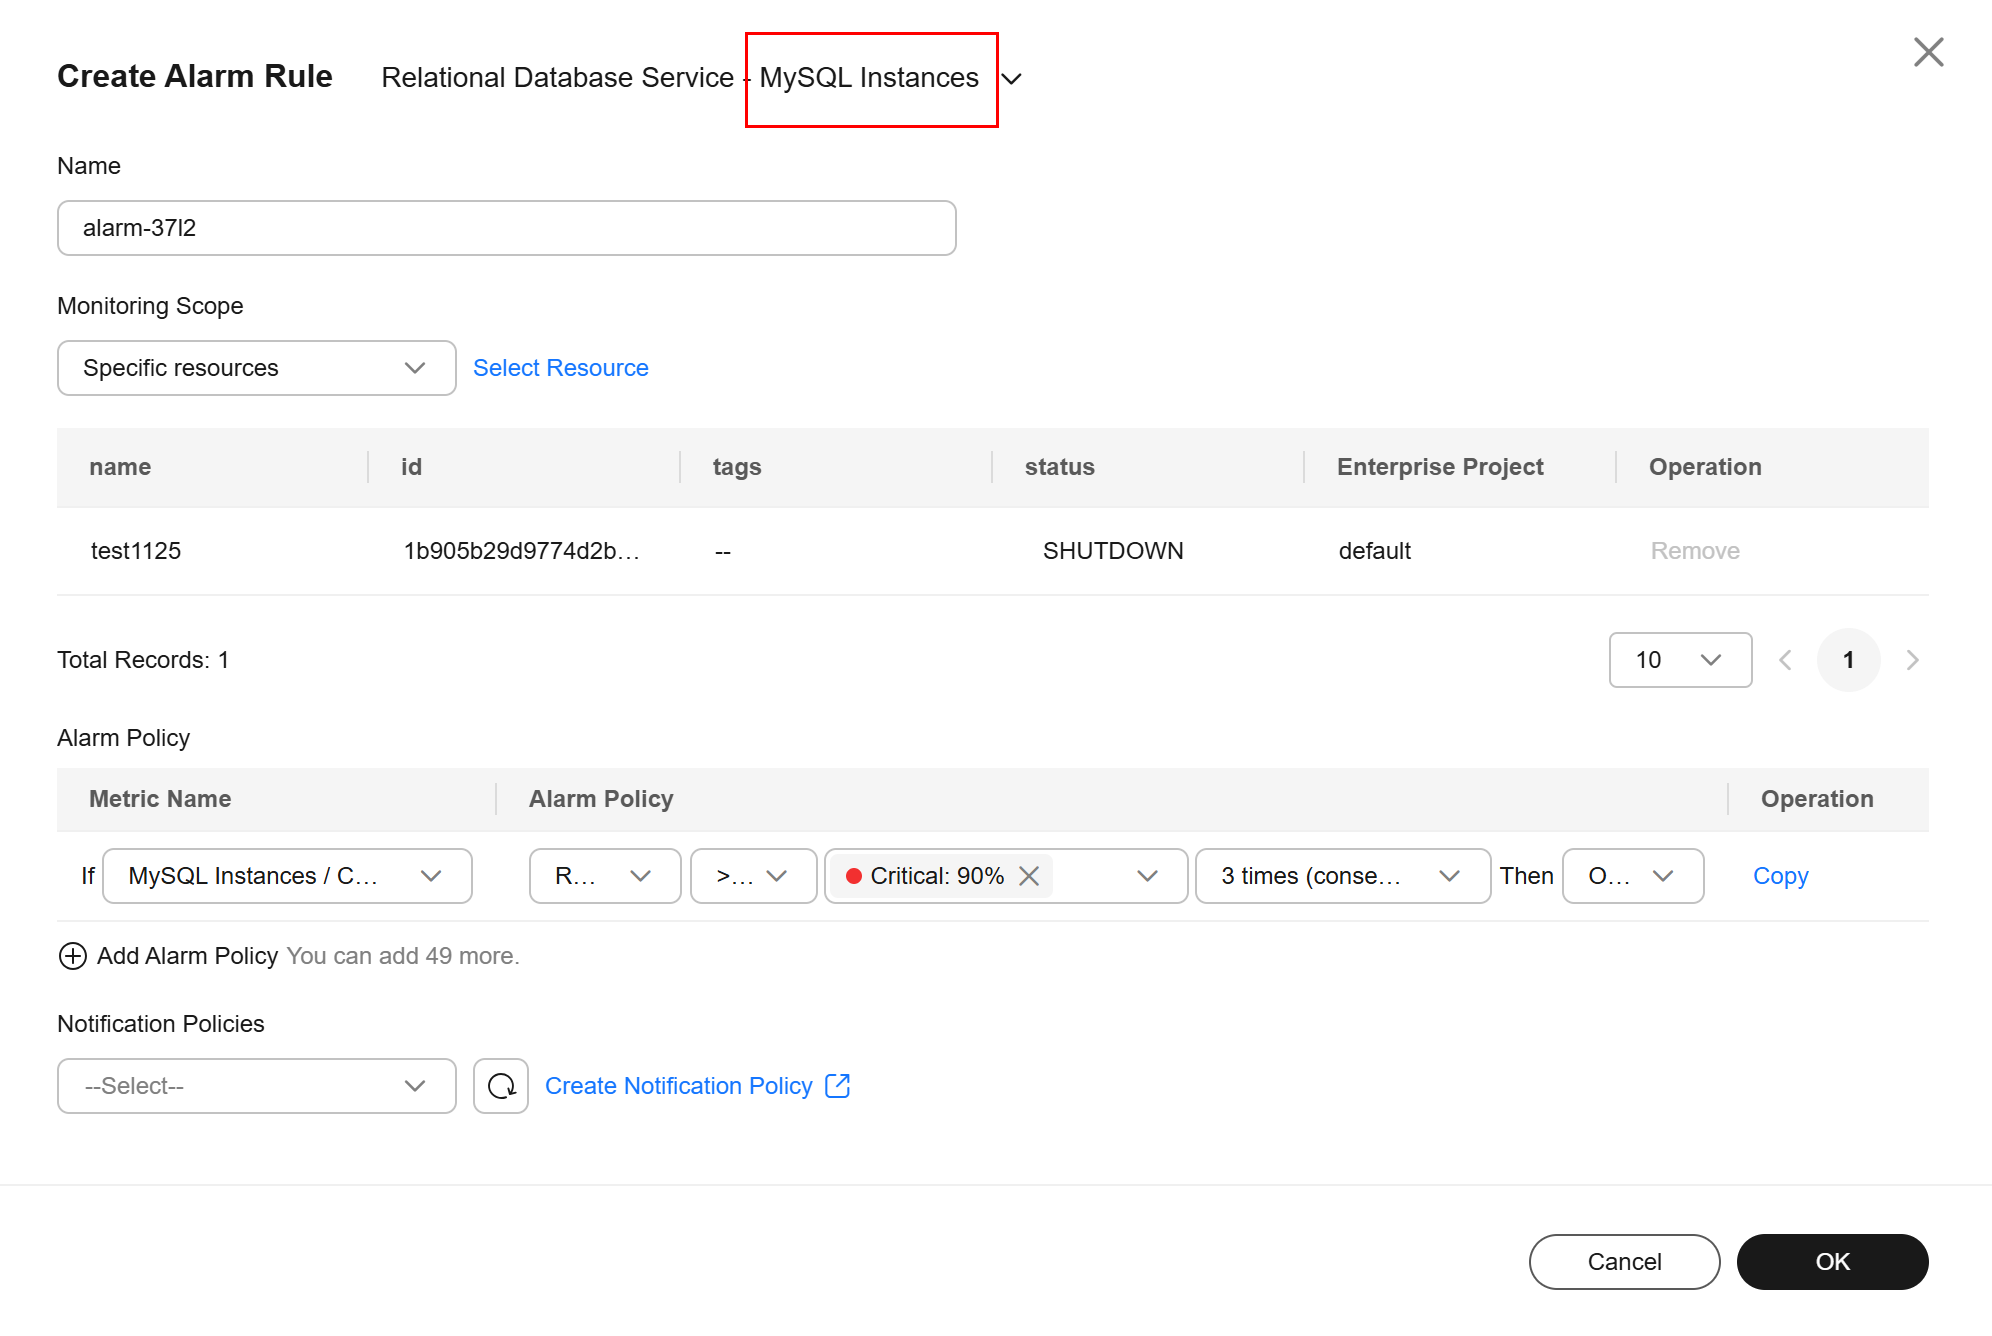Remove resource test1125 from the table
The height and width of the screenshot is (1336, 1992).
(1695, 551)
